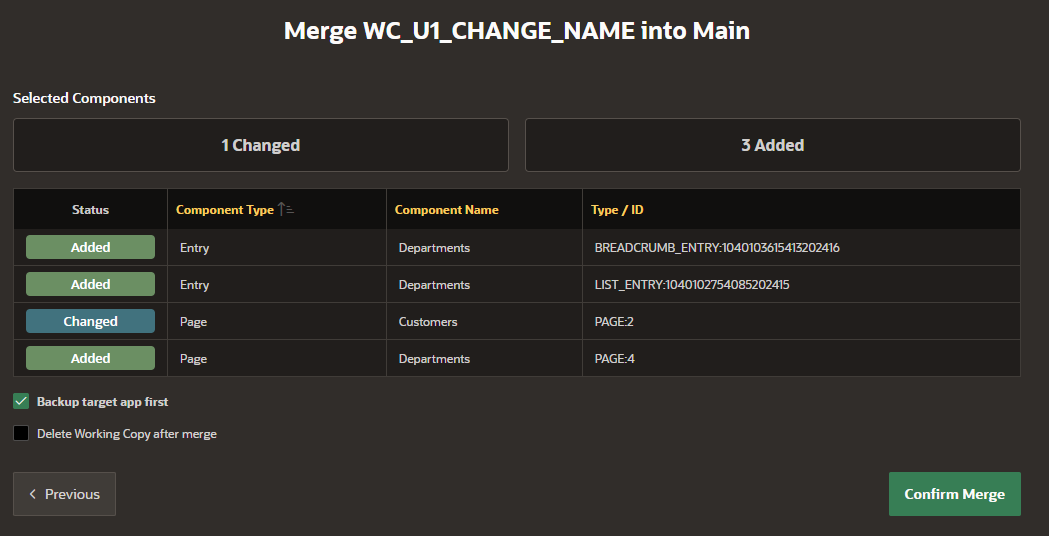
Task: Click Added badge of LIST_ENTRY row
Action: (x=90, y=284)
